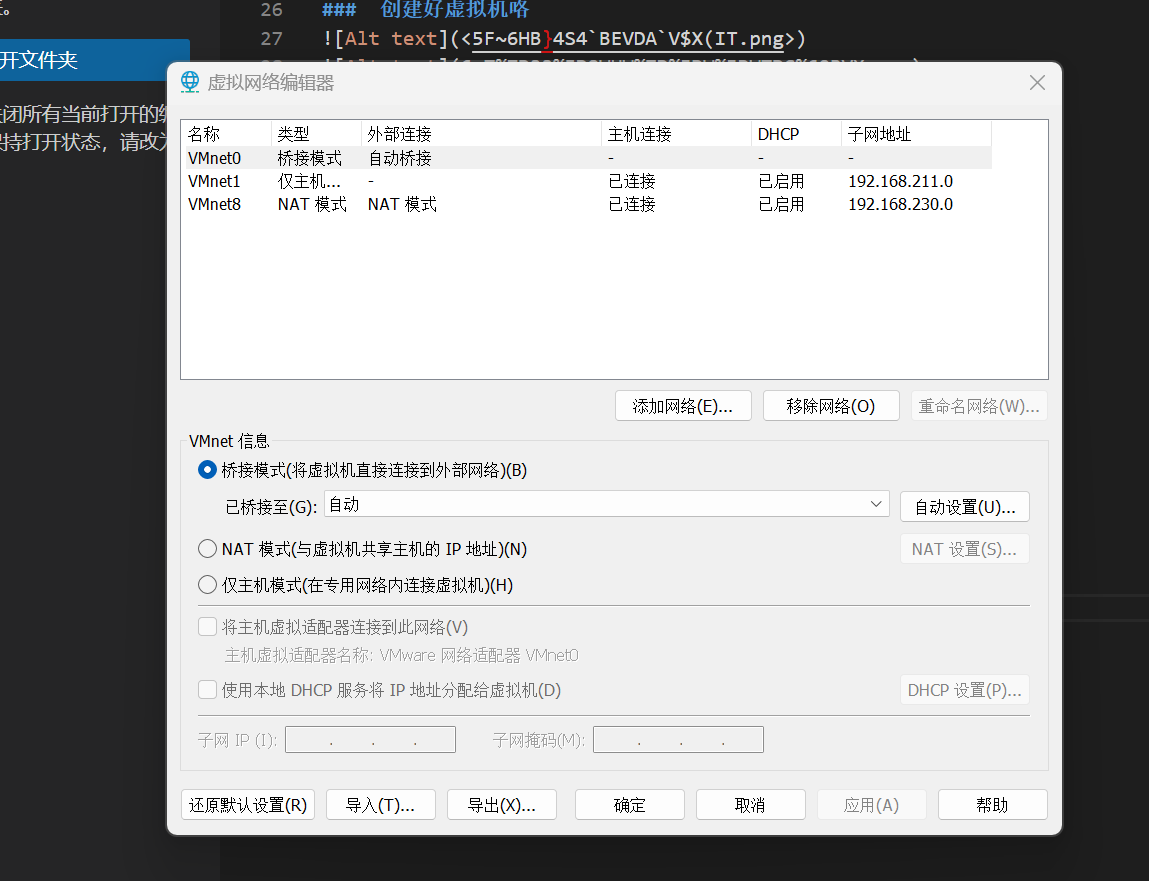Image resolution: width=1149 pixels, height=881 pixels.
Task: Click the NAT 设置(S)... button
Action: [964, 549]
